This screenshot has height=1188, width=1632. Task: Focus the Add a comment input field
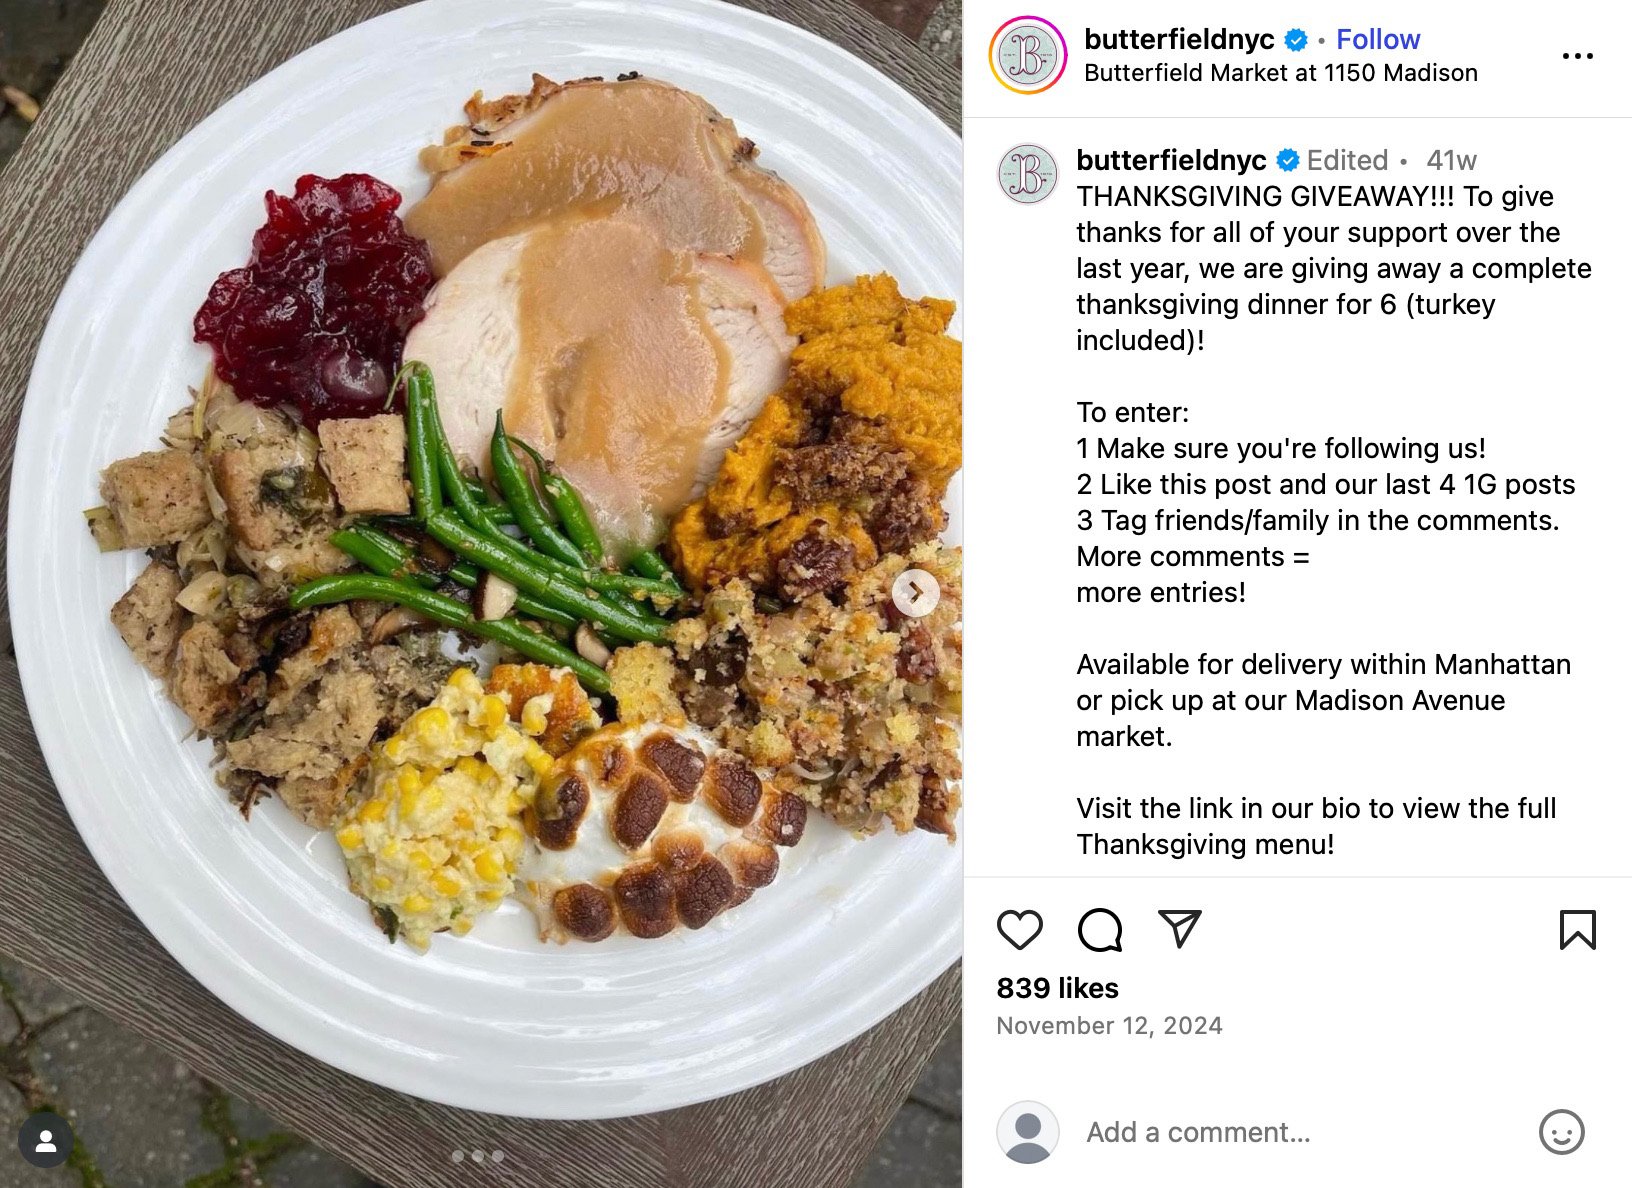[x=1200, y=1131]
